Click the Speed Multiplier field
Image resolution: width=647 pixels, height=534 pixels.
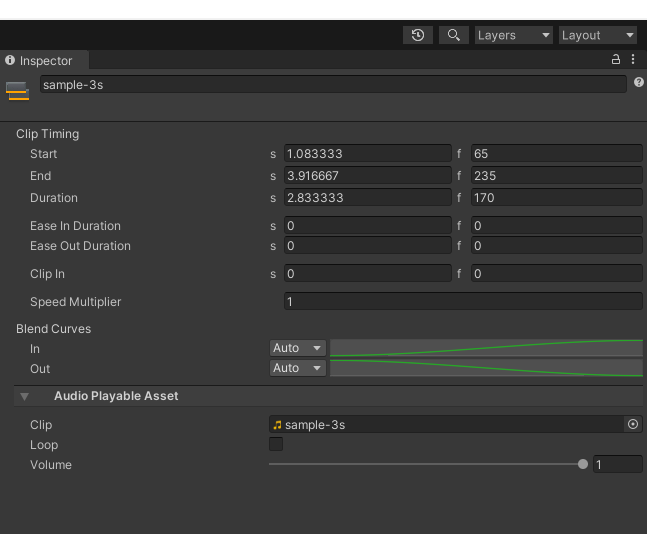[x=463, y=302]
